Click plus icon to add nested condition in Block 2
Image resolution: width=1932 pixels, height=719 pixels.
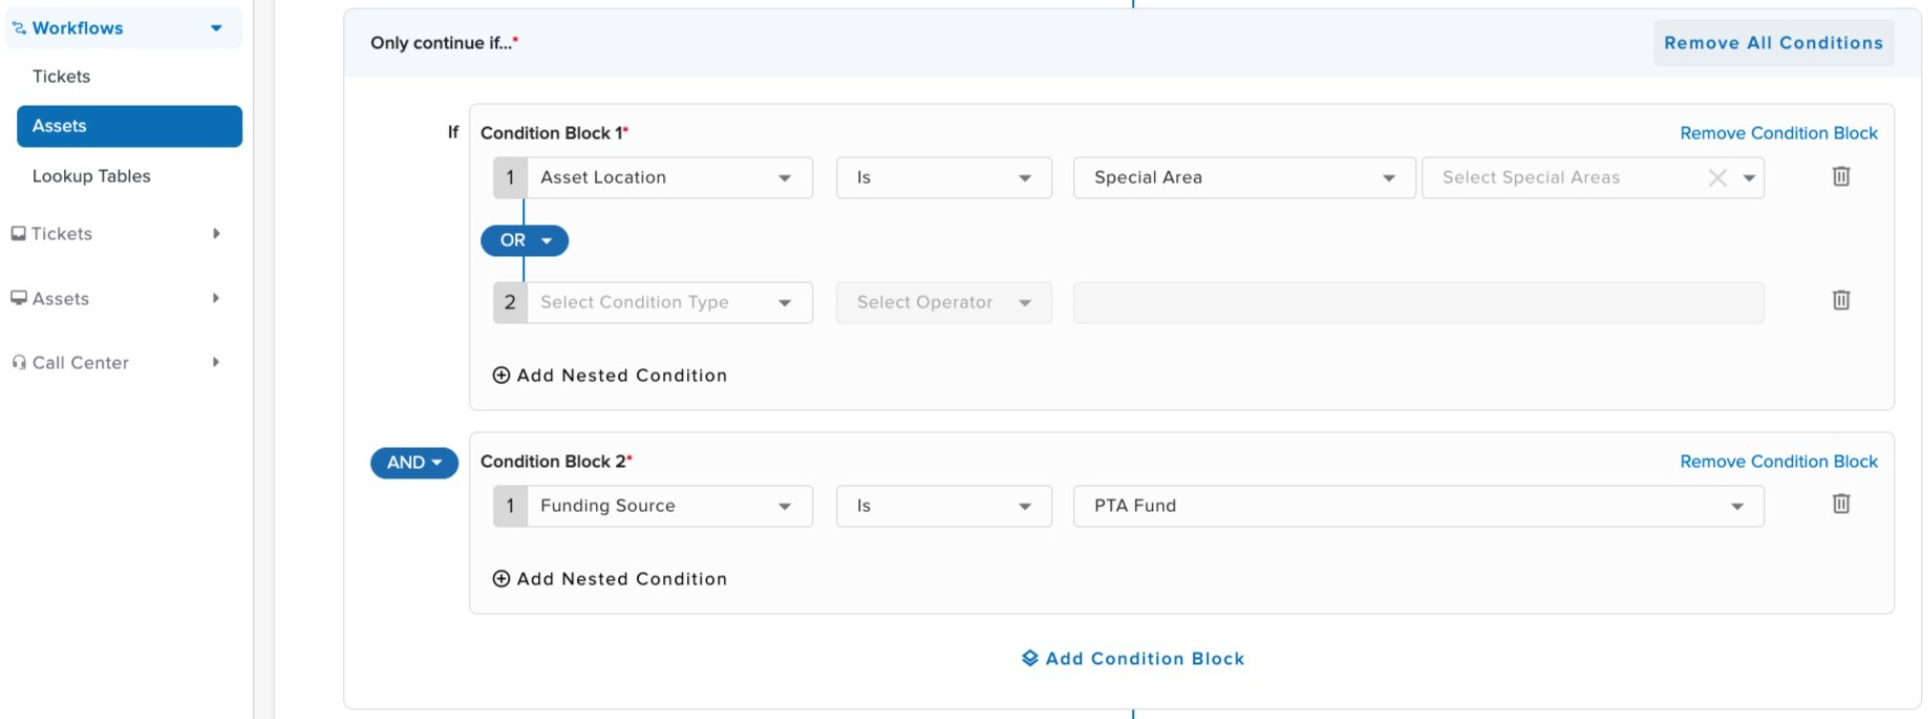[501, 579]
